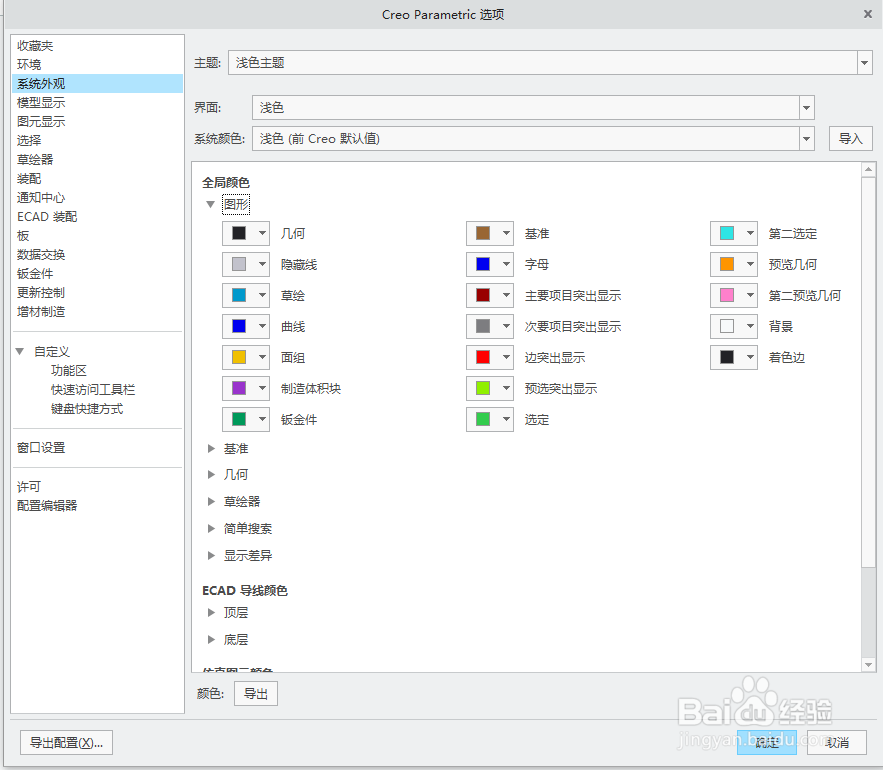Open the sidebar 钣金件 category
Screen dimensions: 883x770
pyautogui.click(x=35, y=274)
